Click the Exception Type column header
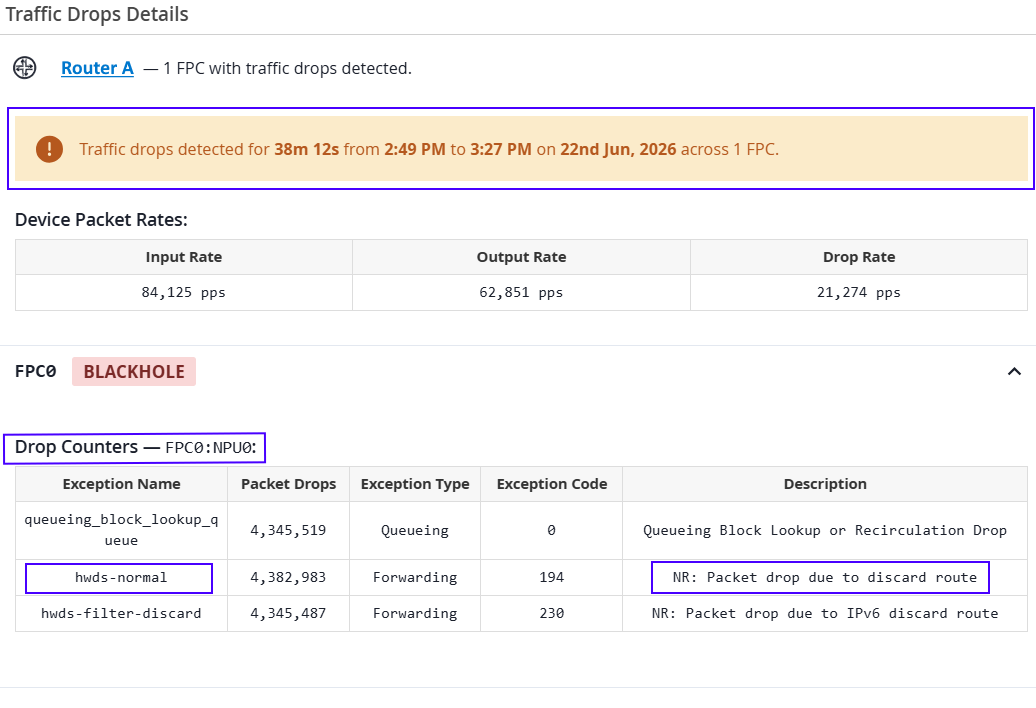 (x=415, y=484)
